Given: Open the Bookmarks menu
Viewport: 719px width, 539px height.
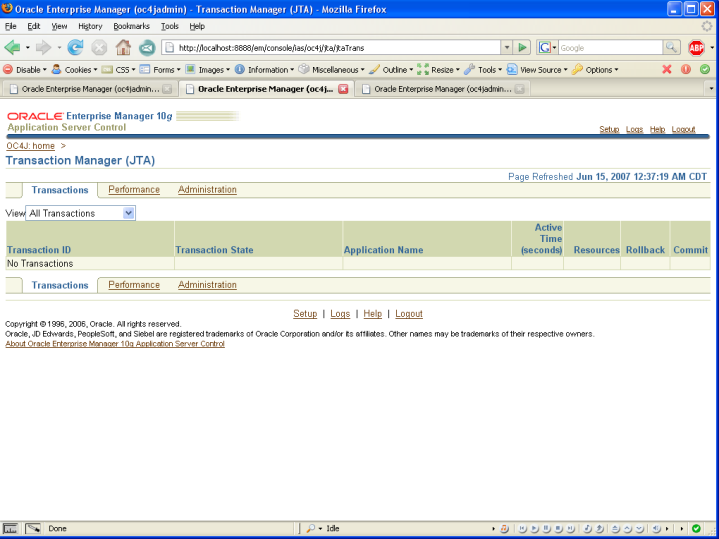Looking at the screenshot, I should coord(132,26).
